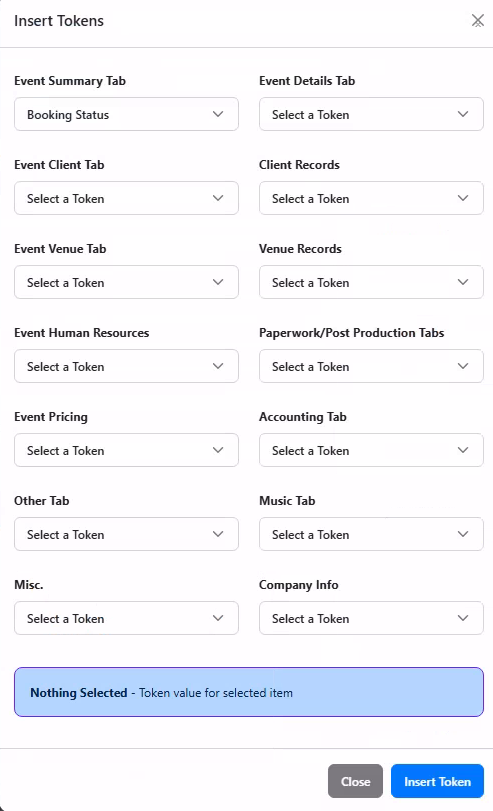The height and width of the screenshot is (811, 493).
Task: Expand the Event Pricing token dropdown
Action: [126, 450]
